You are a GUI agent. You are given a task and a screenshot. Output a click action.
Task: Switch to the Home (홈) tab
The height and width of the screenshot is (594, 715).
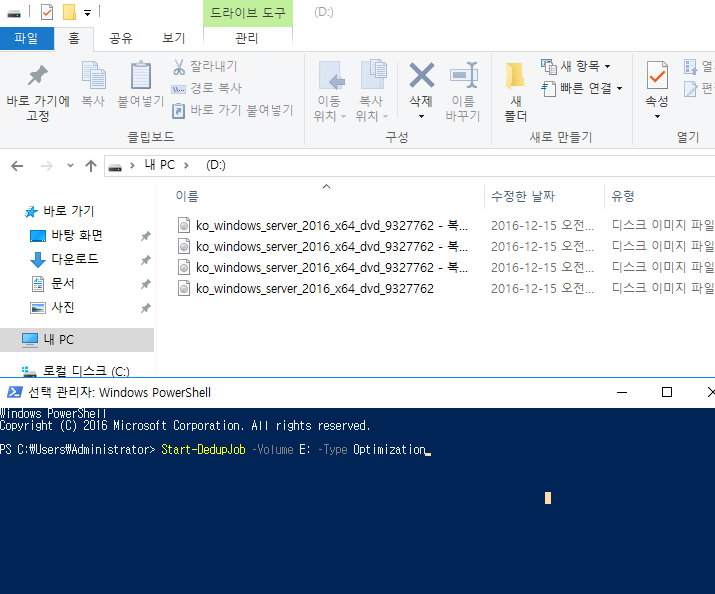click(74, 38)
